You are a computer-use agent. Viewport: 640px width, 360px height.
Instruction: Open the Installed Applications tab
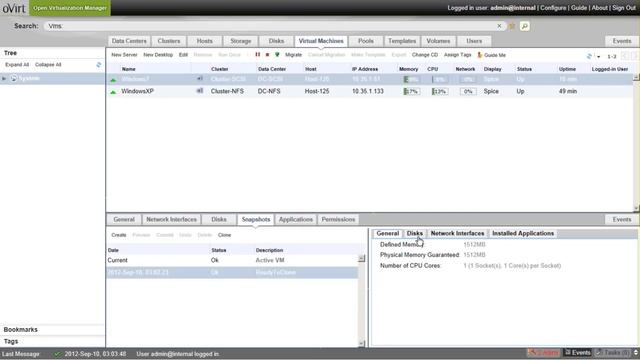pos(523,233)
